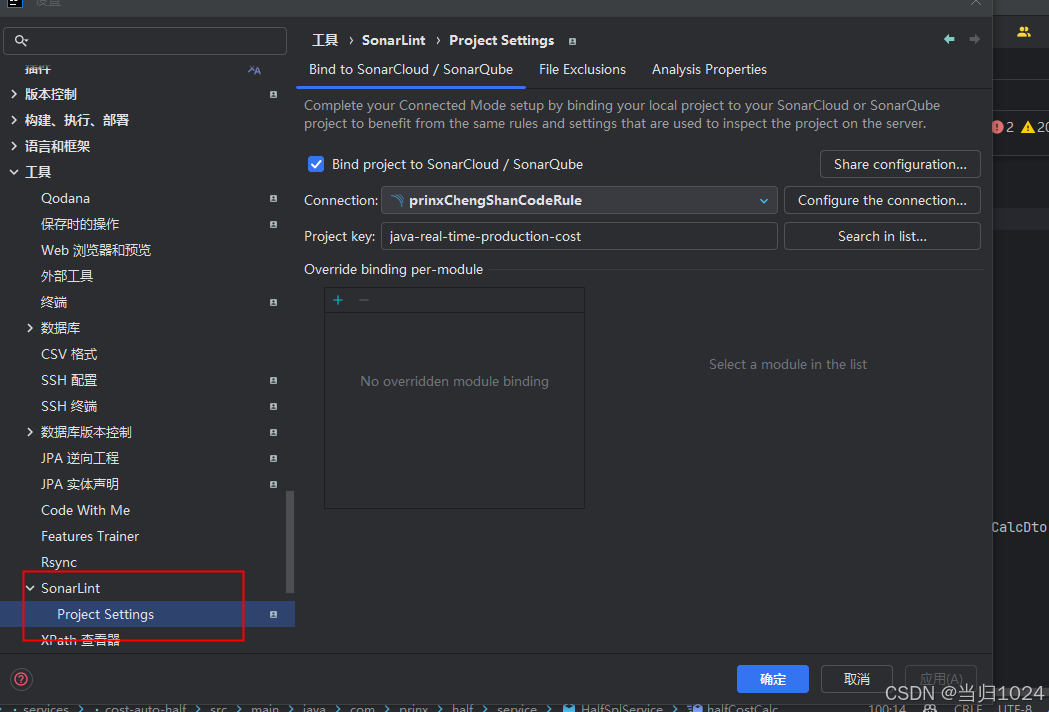Focus the Project key input field
This screenshot has width=1049, height=712.
tap(579, 236)
